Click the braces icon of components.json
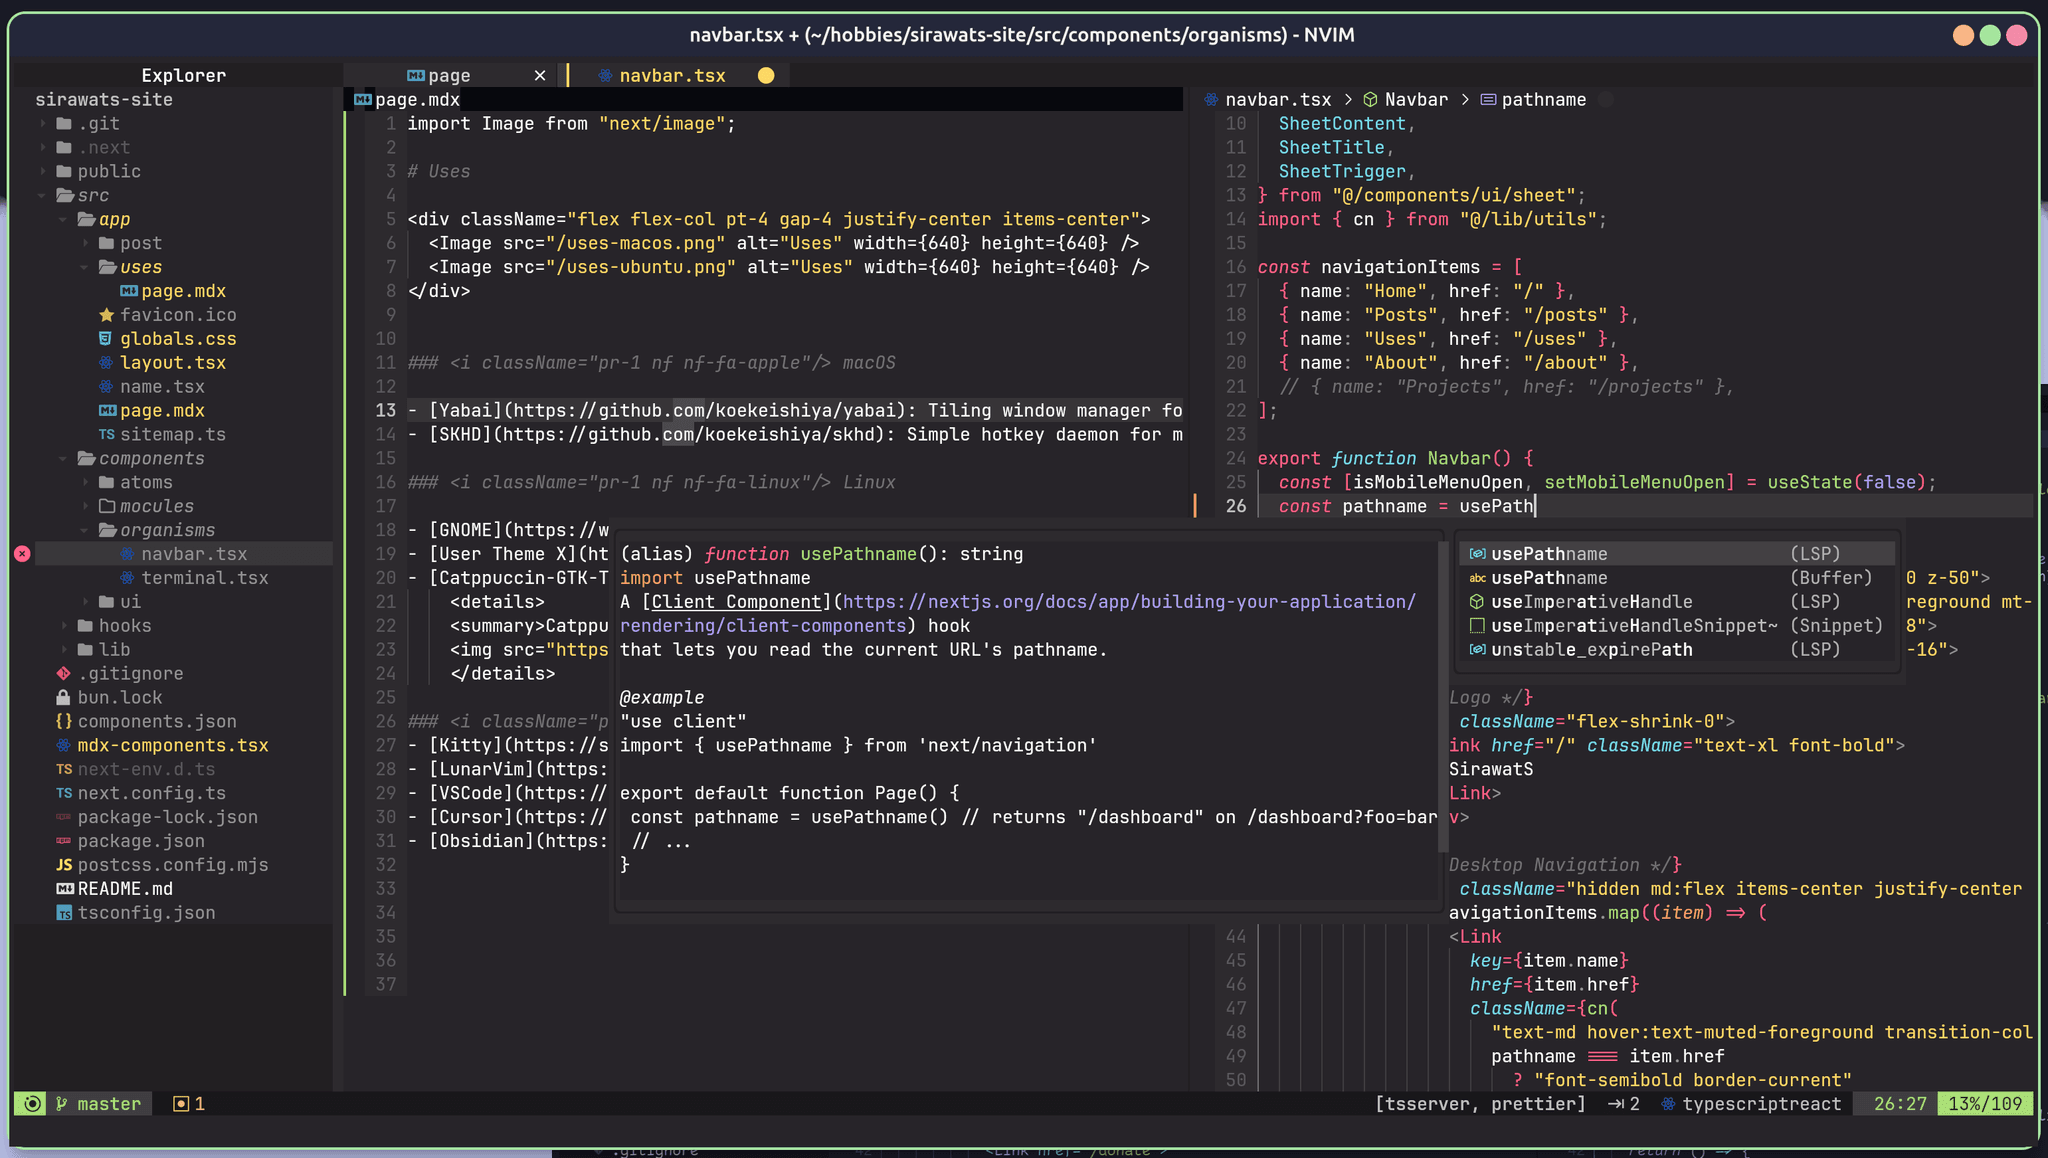This screenshot has width=2048, height=1158. [x=64, y=722]
